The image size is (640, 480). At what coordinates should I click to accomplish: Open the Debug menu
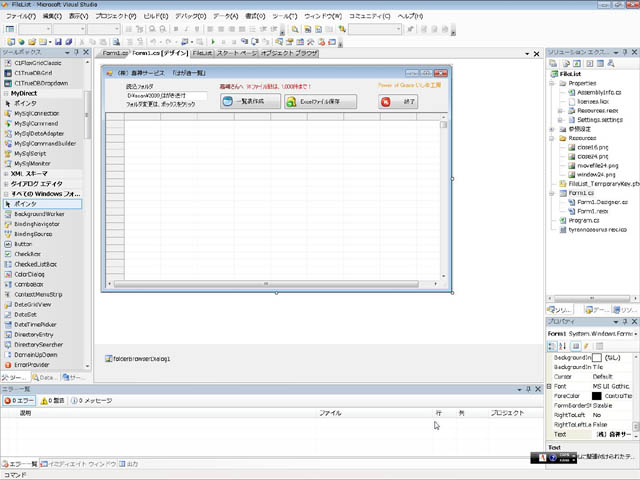coord(191,16)
